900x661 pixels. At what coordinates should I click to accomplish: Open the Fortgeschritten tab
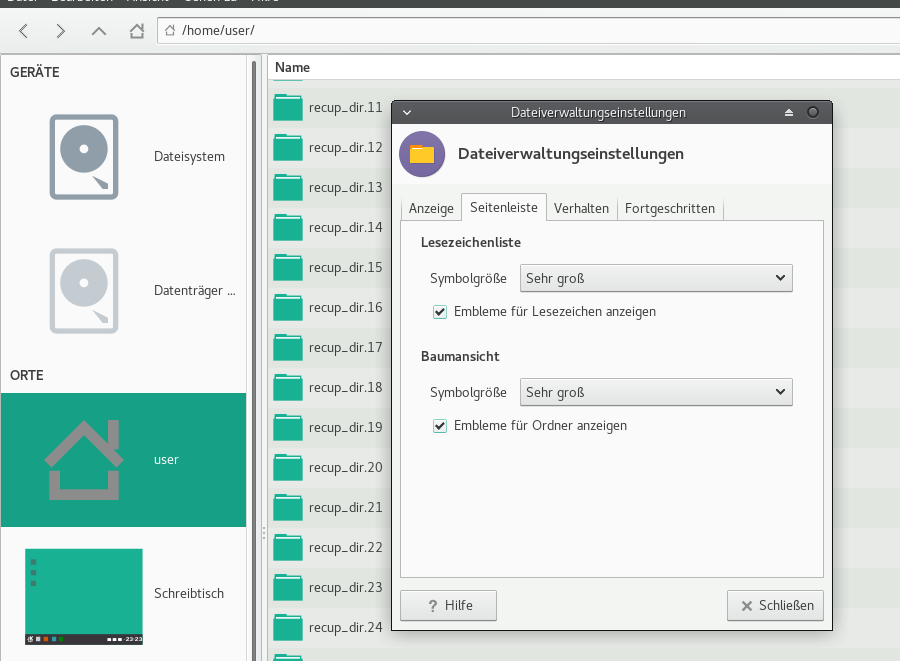tap(669, 209)
